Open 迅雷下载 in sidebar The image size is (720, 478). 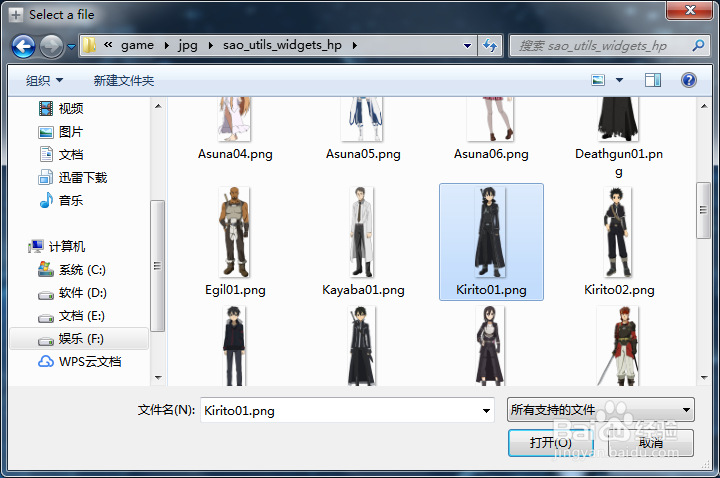coord(73,177)
